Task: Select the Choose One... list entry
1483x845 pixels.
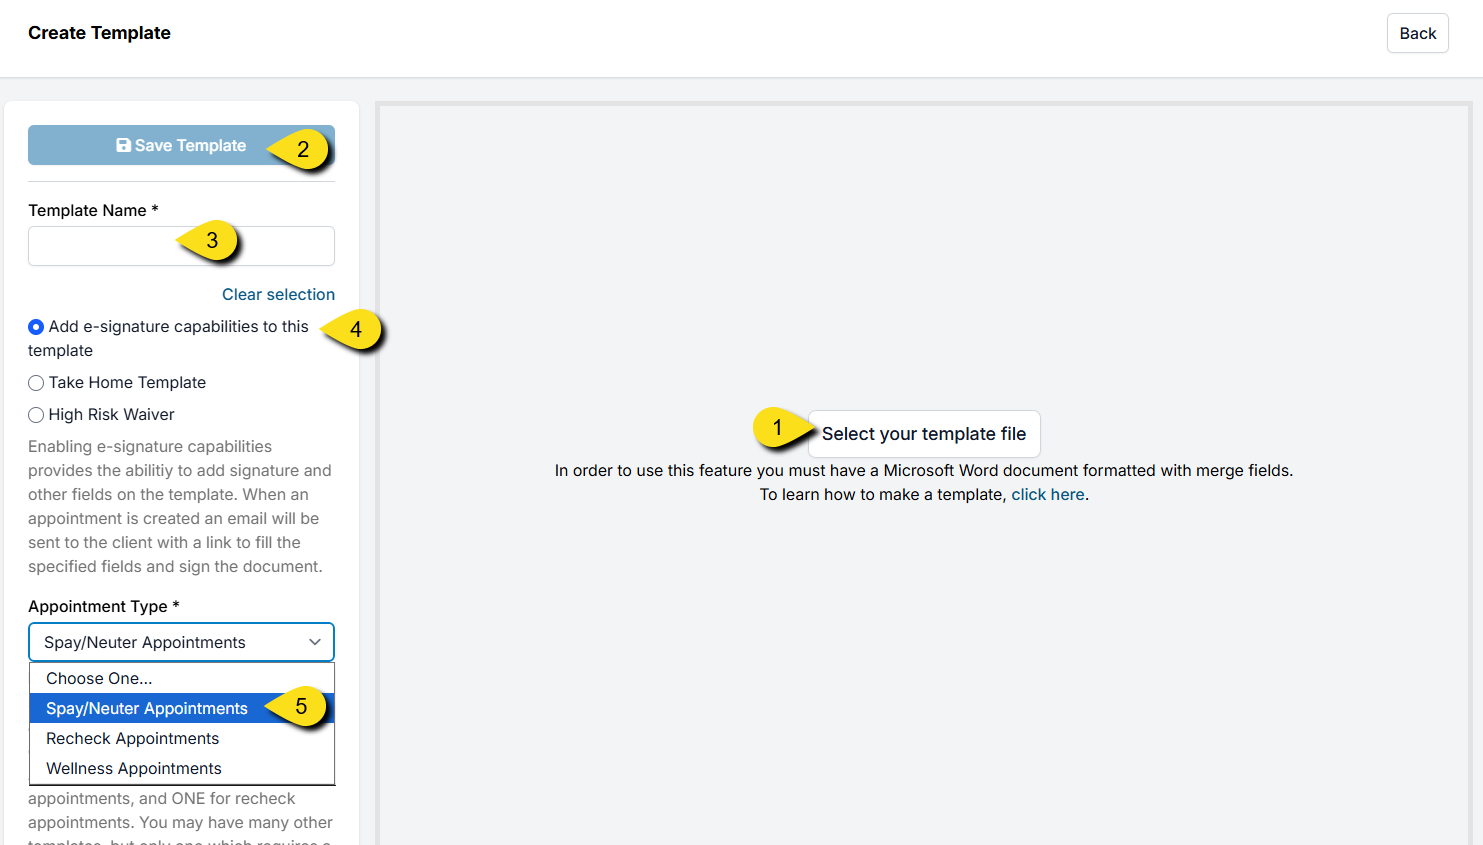Action: (x=99, y=678)
